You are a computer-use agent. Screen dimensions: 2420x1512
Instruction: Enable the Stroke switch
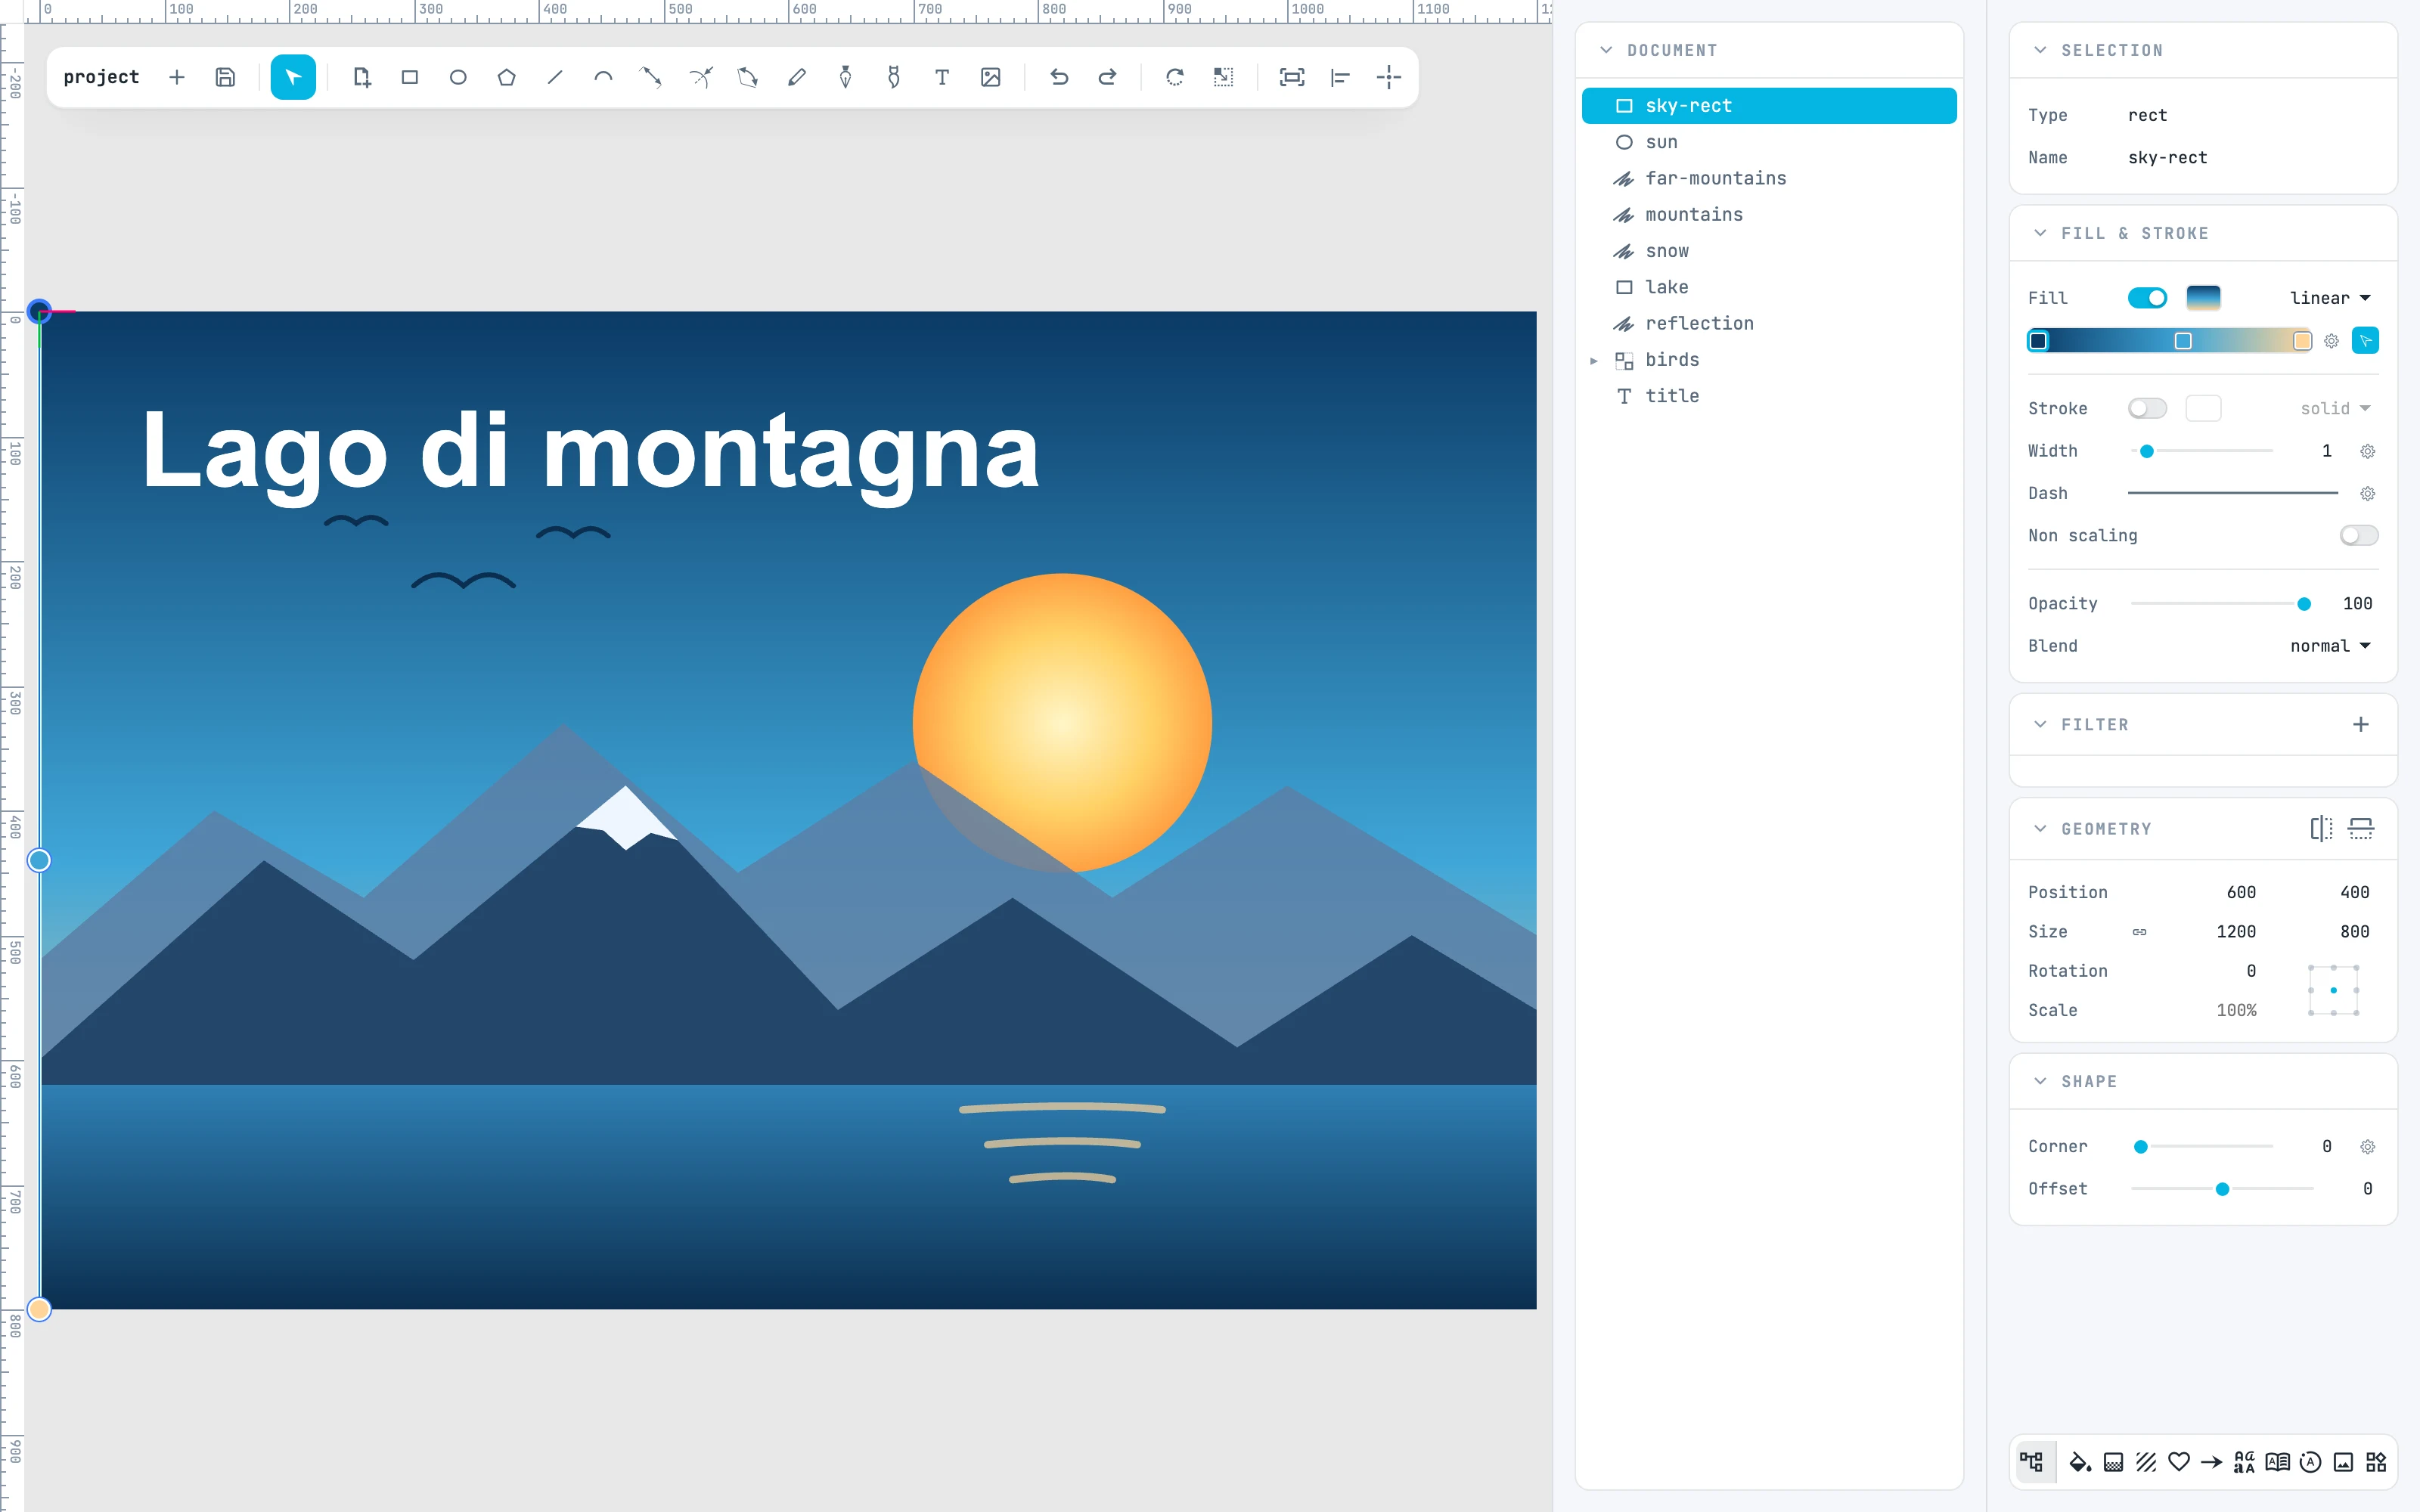pos(2147,408)
